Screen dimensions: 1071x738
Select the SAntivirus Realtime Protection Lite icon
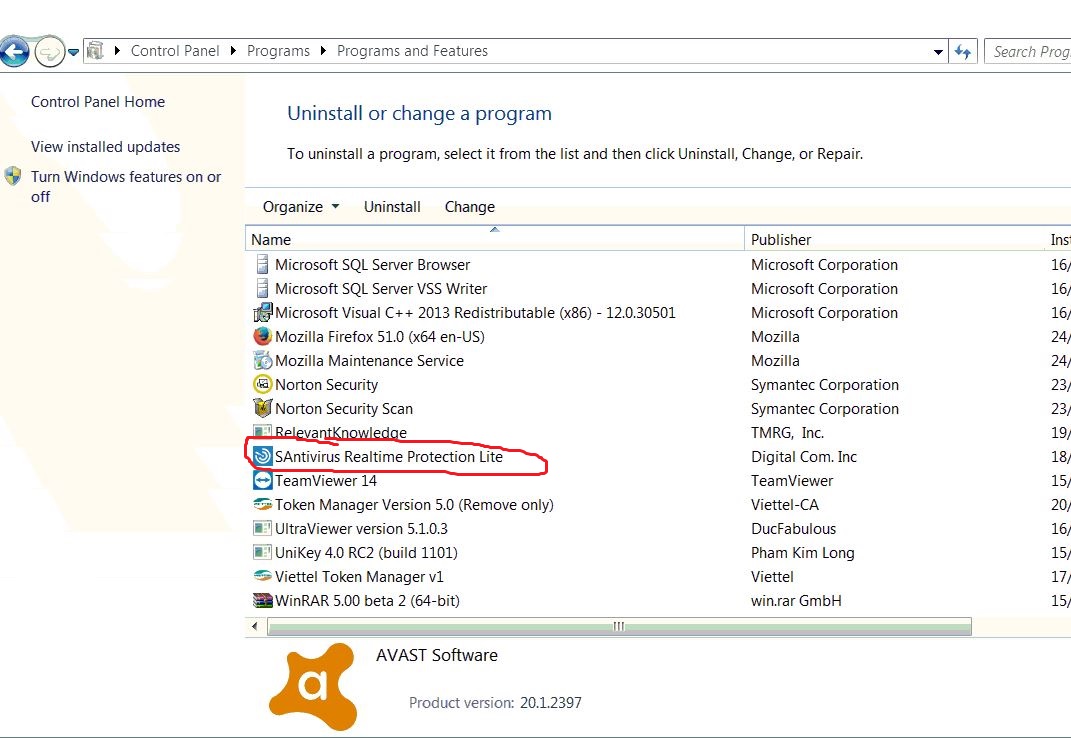tap(262, 456)
